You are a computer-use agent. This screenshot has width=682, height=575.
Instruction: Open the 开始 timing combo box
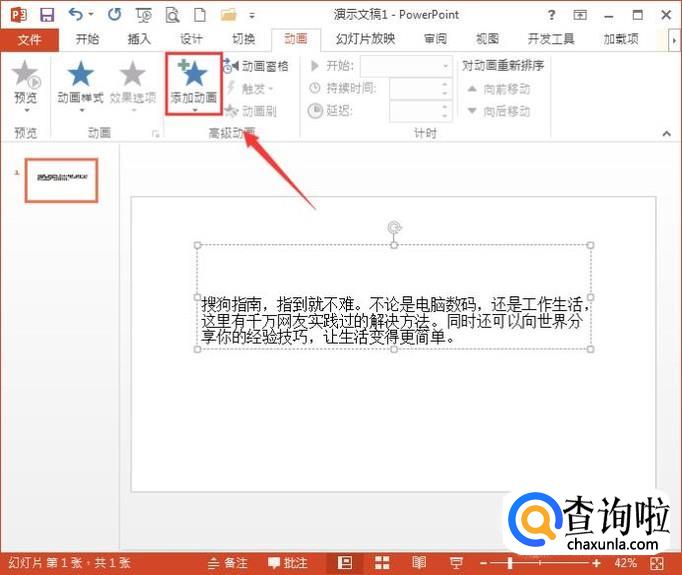[406, 66]
